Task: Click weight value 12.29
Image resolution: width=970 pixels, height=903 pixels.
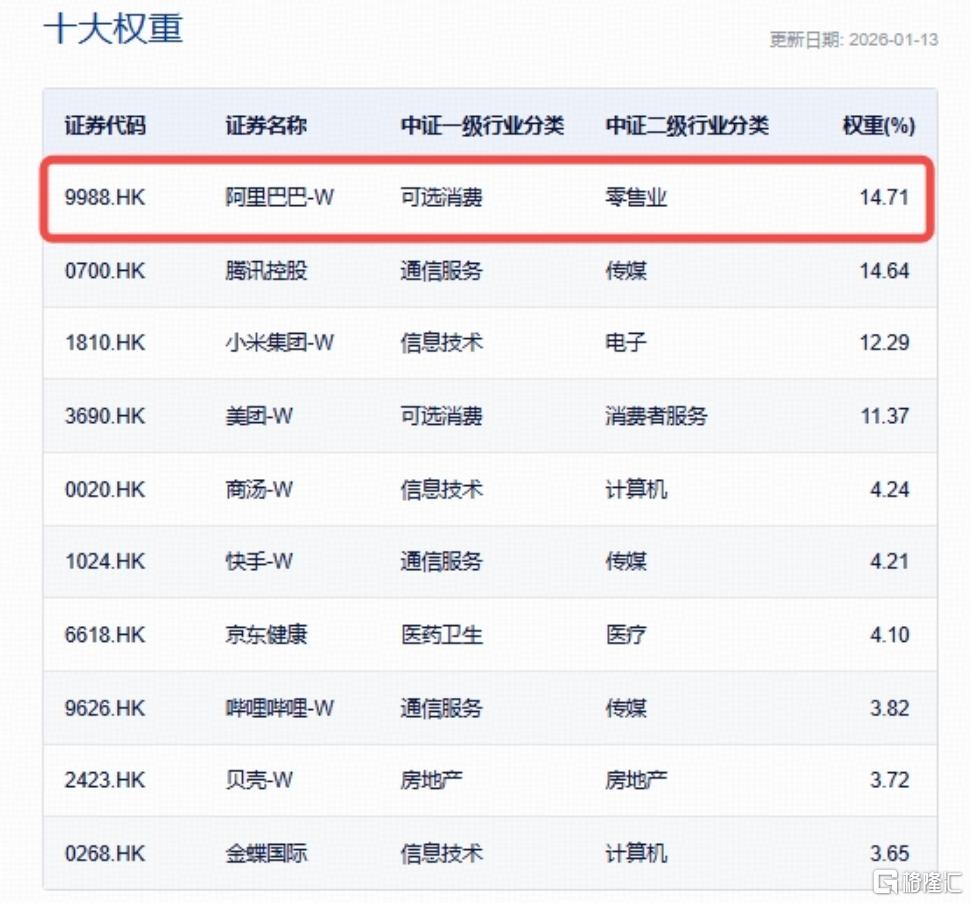Action: point(884,343)
